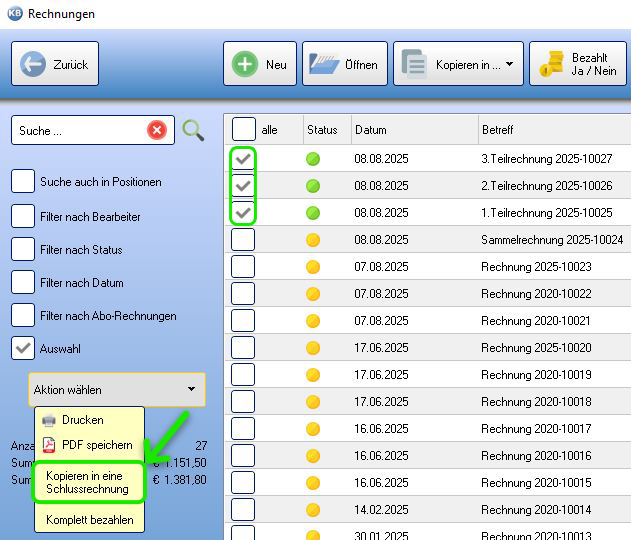Click yellow status dot of Rechnung 2025-10023
The height and width of the screenshot is (540, 631).
click(313, 267)
